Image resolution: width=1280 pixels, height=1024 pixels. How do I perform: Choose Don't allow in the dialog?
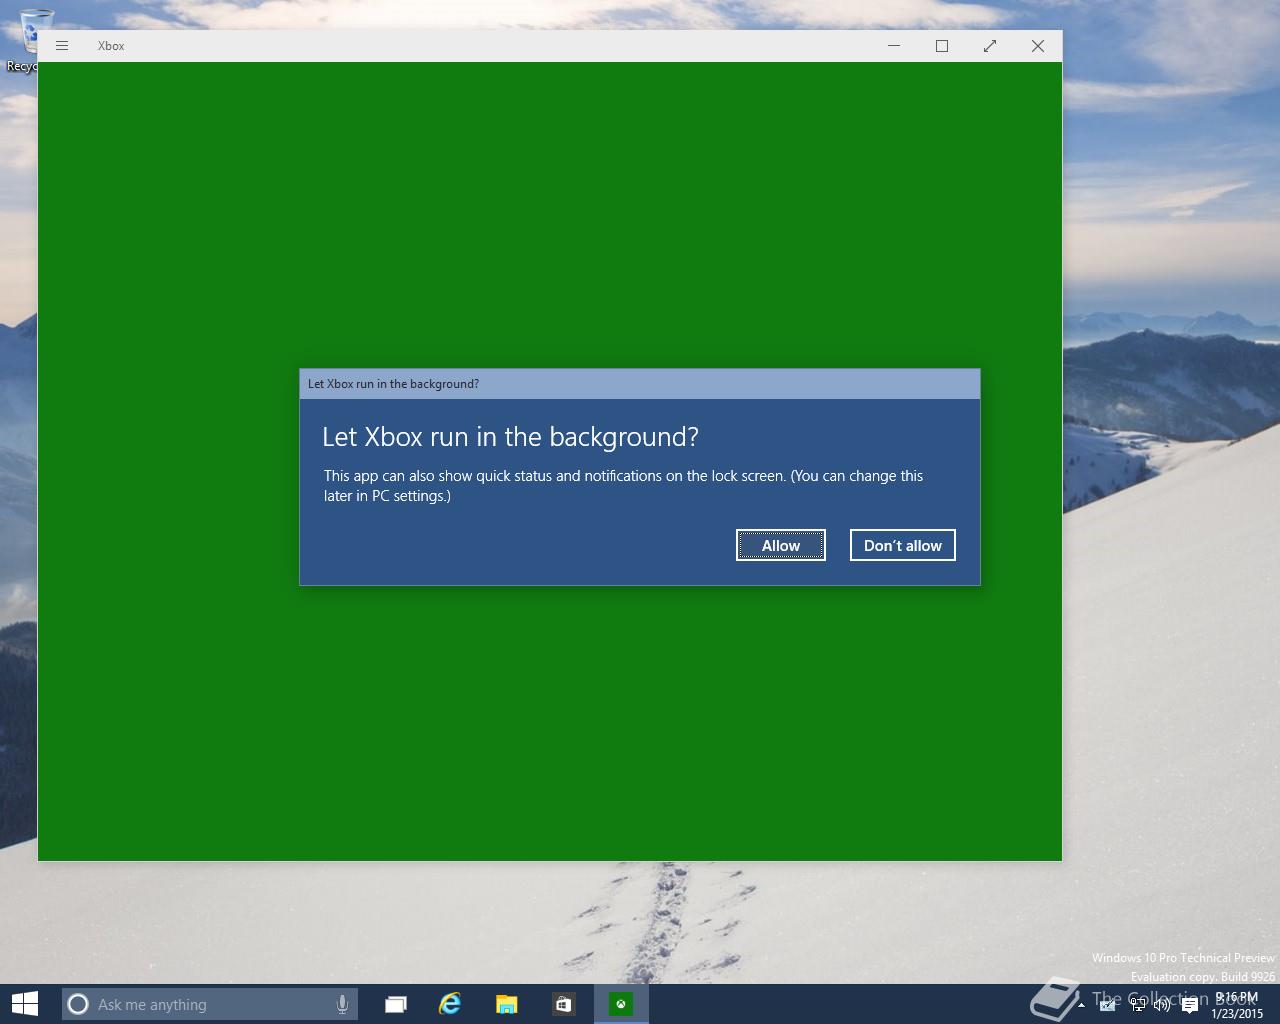pos(903,545)
